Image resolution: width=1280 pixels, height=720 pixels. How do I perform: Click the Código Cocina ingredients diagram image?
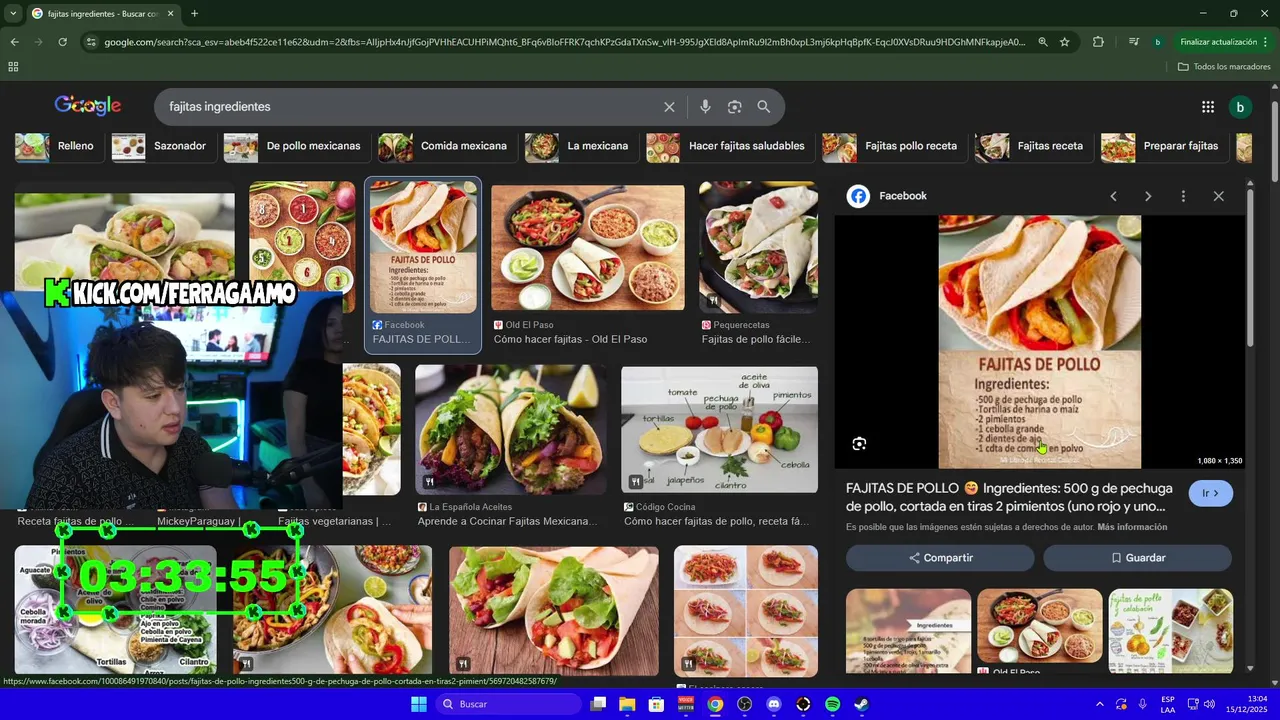[719, 429]
